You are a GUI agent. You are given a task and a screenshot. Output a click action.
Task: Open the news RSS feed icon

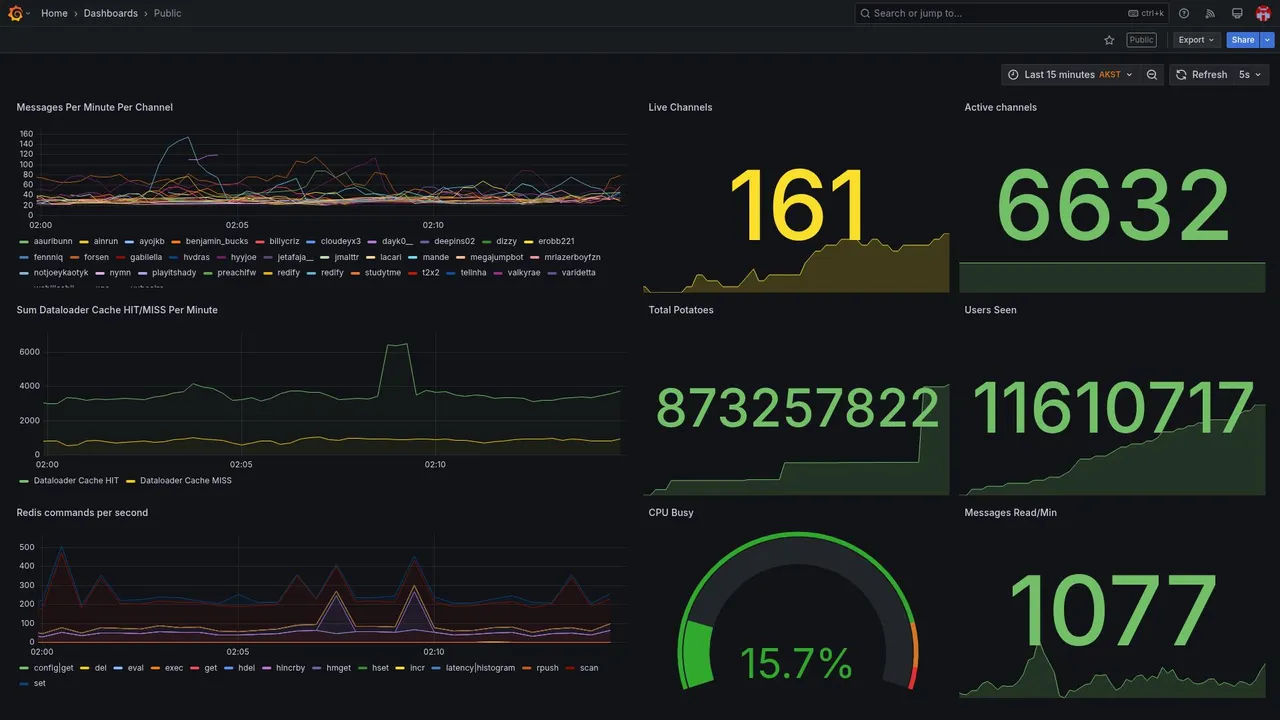point(1210,13)
